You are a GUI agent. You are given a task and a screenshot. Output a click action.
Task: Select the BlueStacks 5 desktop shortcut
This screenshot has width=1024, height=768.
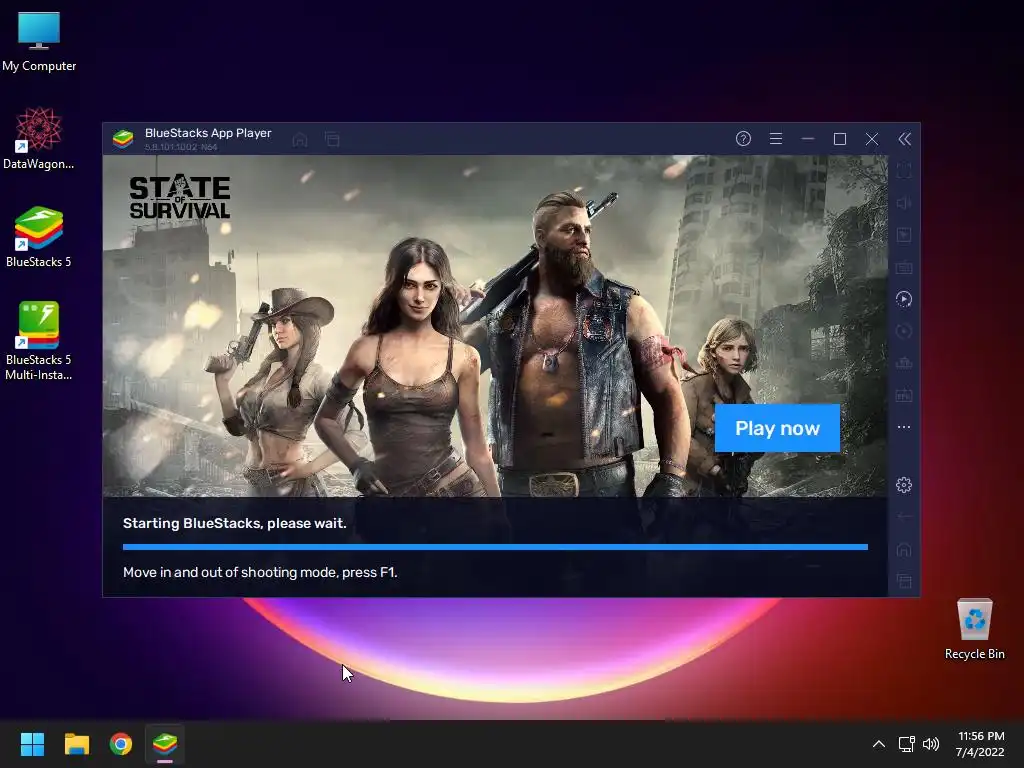(39, 236)
